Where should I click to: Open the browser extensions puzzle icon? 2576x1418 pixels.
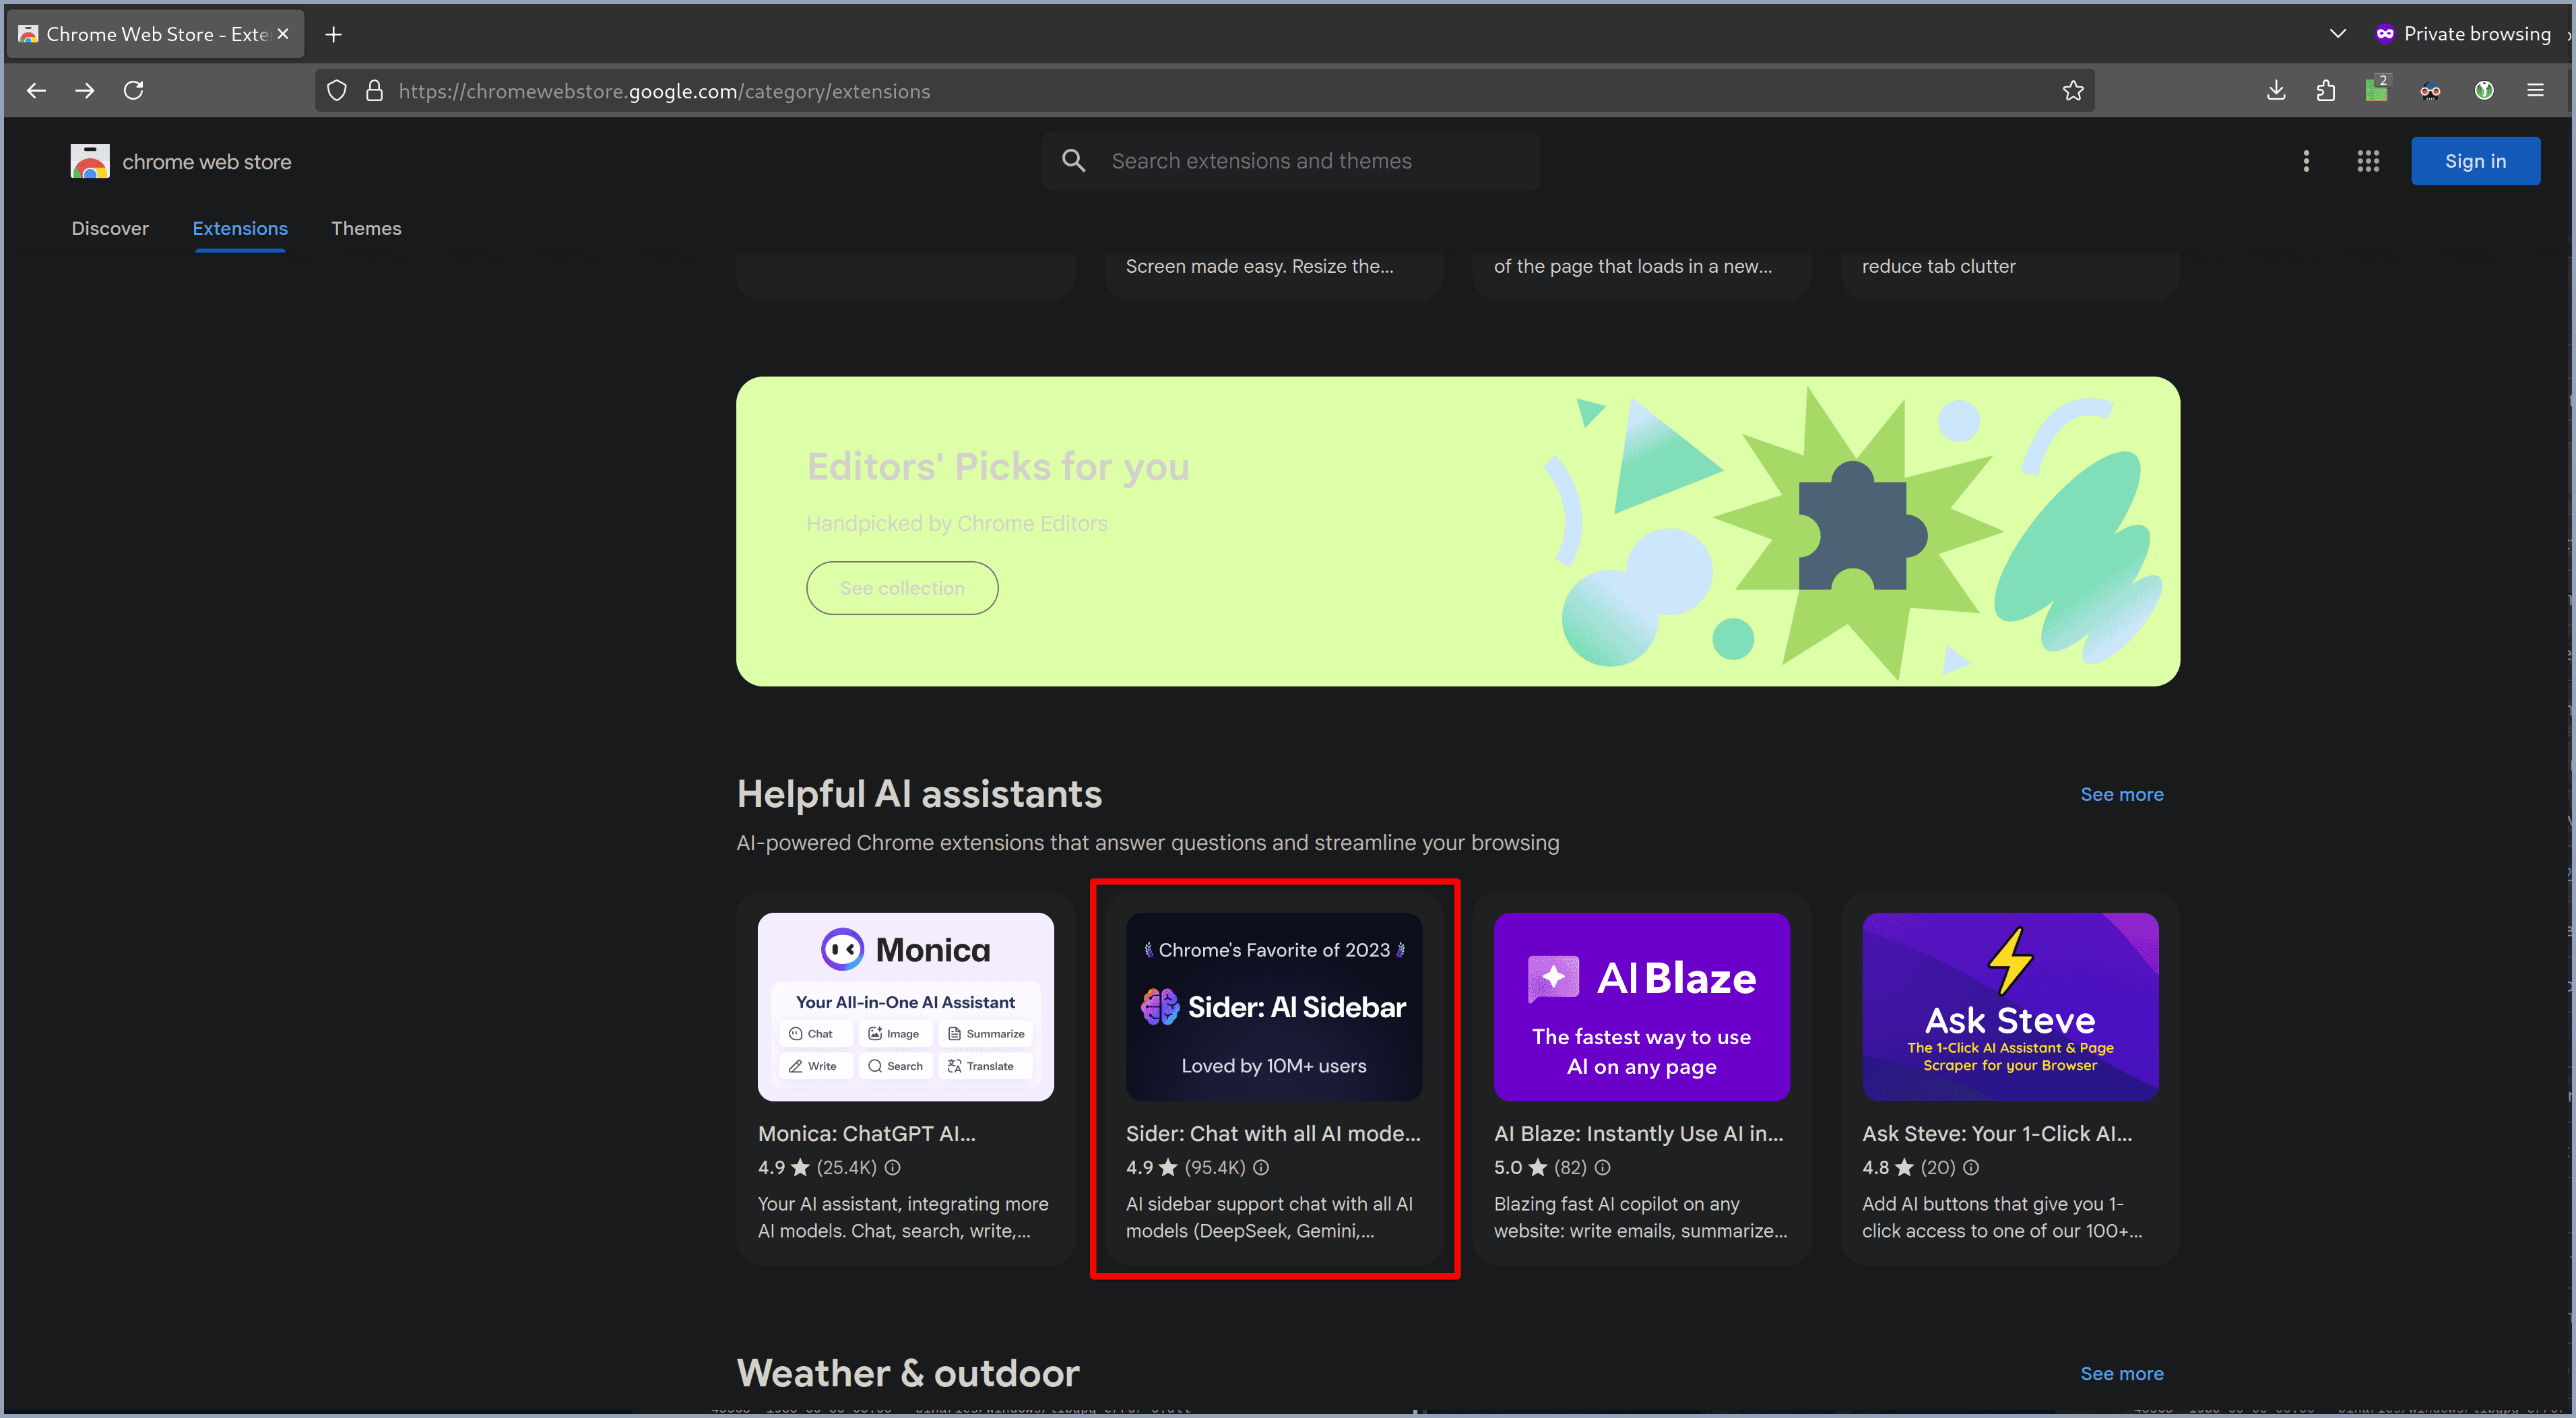coord(2326,91)
